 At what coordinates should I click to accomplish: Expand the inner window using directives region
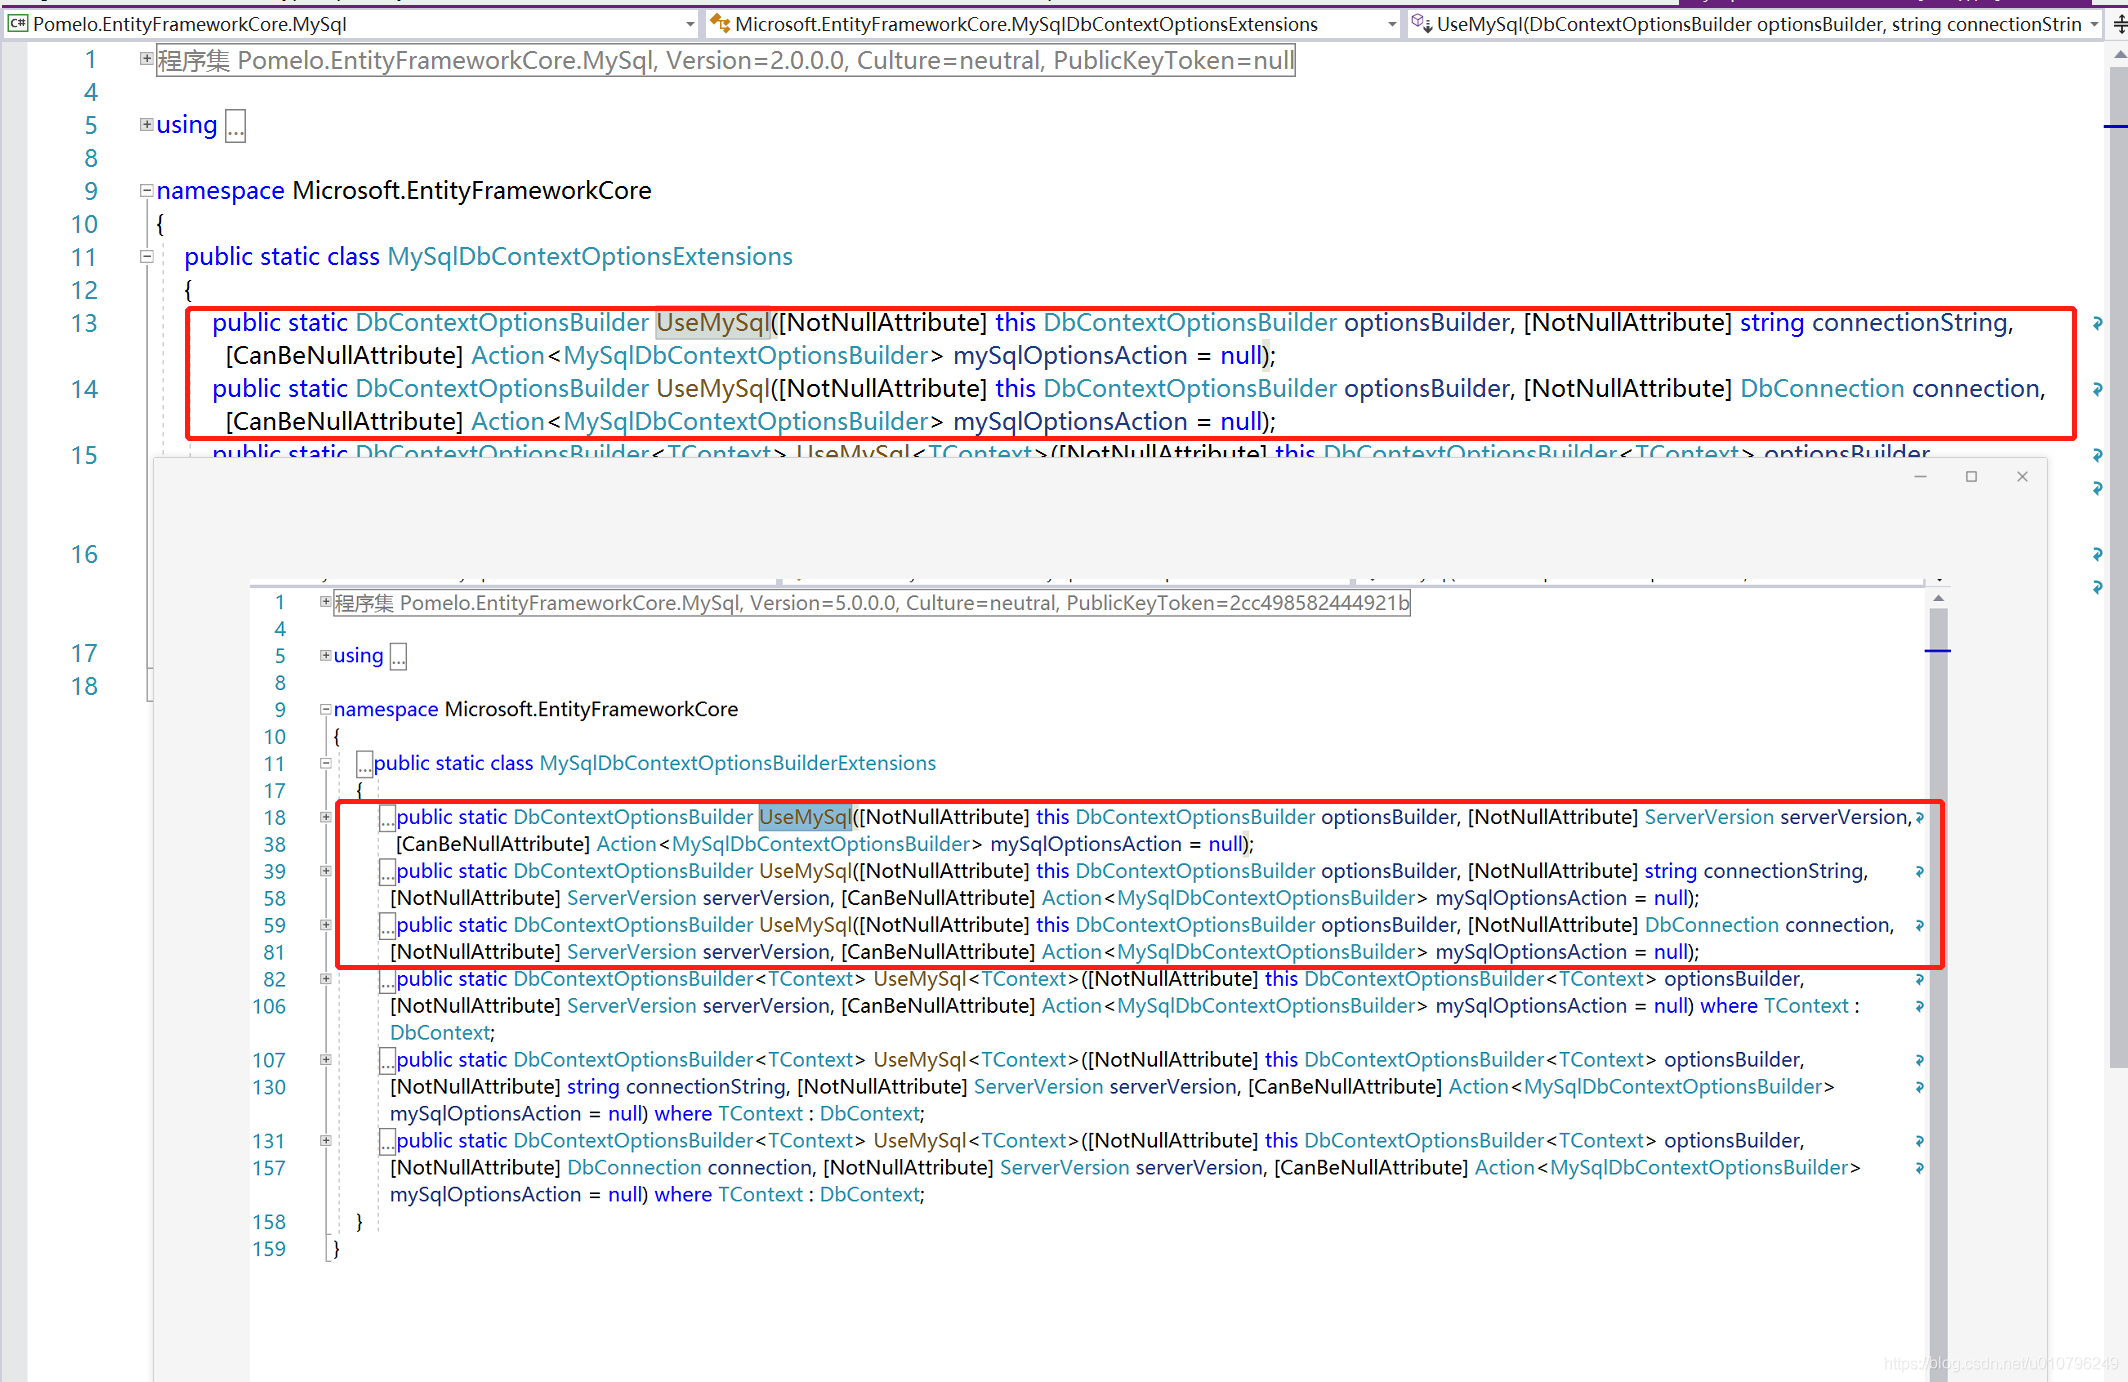(325, 655)
